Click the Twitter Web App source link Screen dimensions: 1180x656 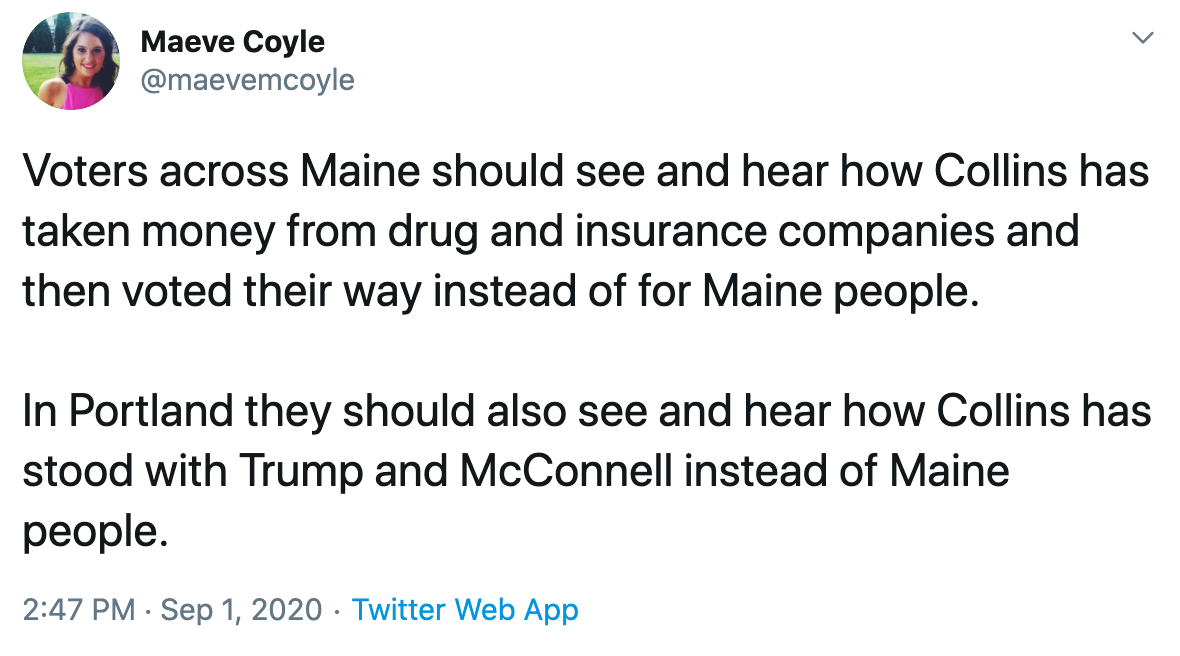tap(465, 609)
